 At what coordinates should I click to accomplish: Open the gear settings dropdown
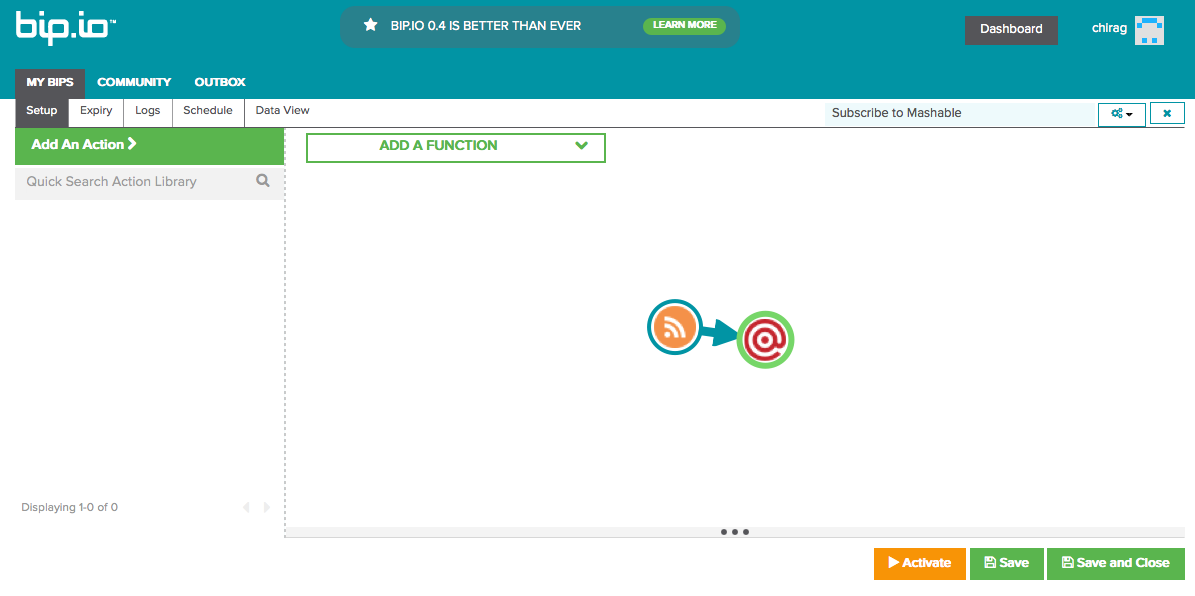point(1122,114)
